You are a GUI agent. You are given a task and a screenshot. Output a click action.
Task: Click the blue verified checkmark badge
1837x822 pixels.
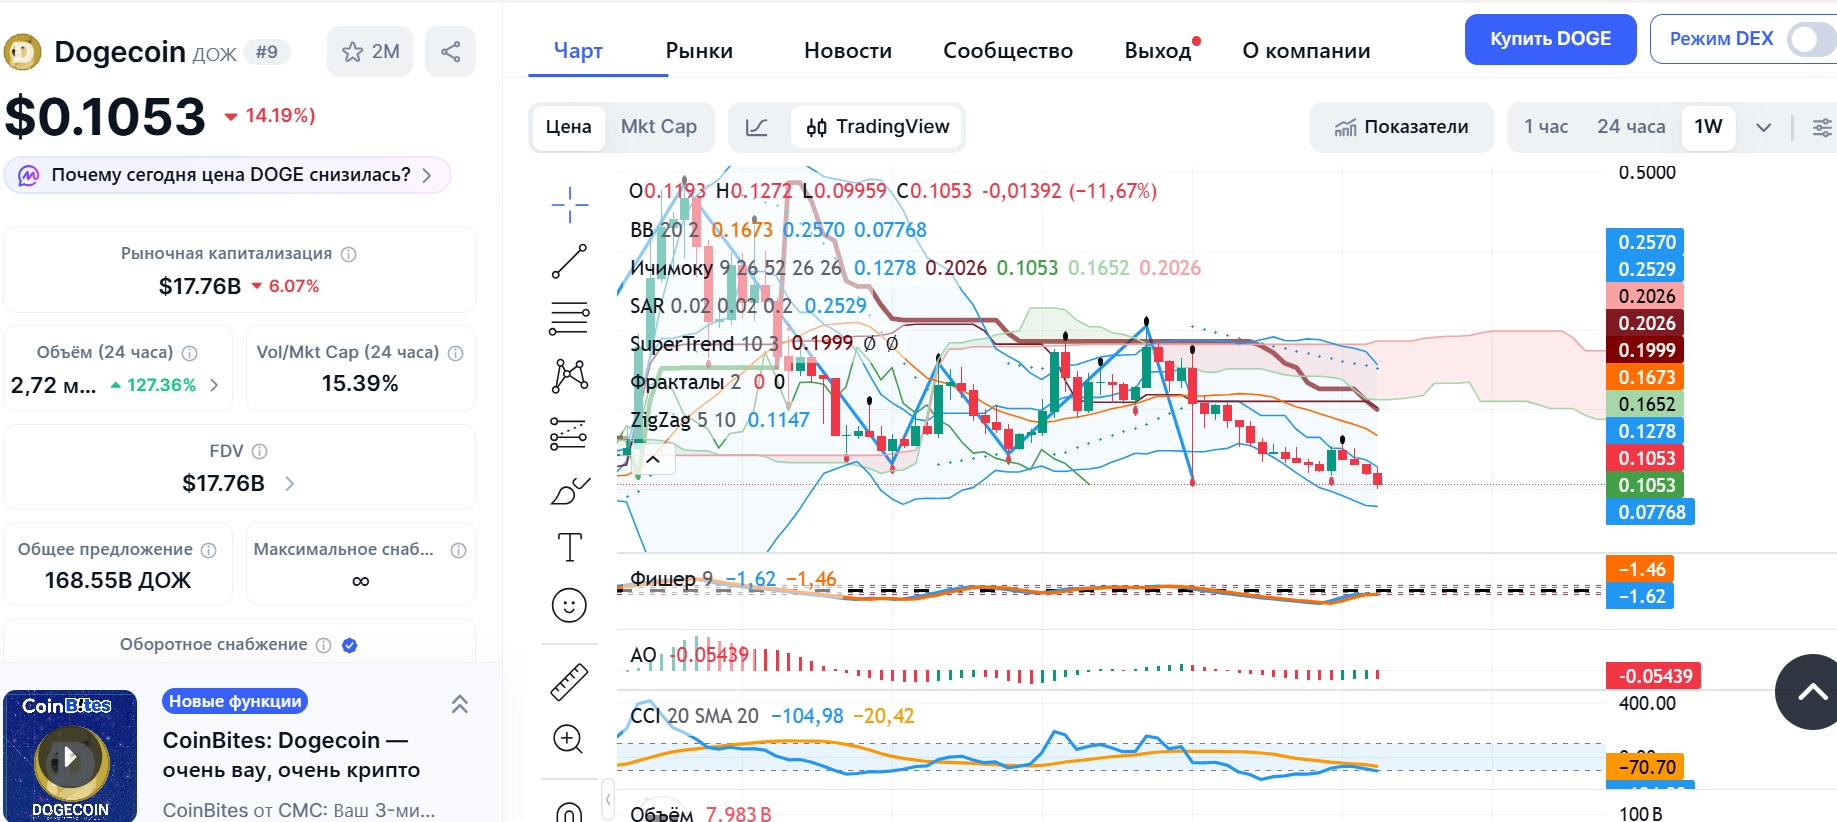[x=350, y=645]
